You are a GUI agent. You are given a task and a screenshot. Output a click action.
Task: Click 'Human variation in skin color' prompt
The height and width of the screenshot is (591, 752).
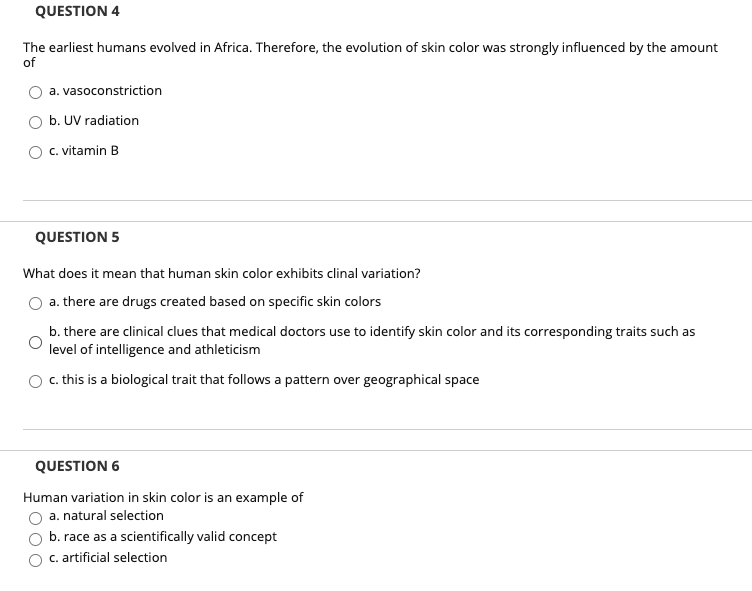coord(163,497)
